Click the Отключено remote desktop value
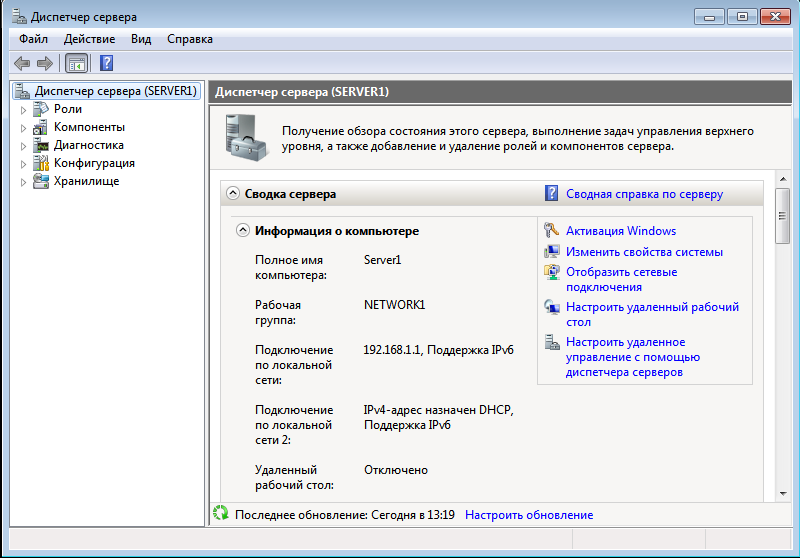The image size is (800, 558). point(396,470)
